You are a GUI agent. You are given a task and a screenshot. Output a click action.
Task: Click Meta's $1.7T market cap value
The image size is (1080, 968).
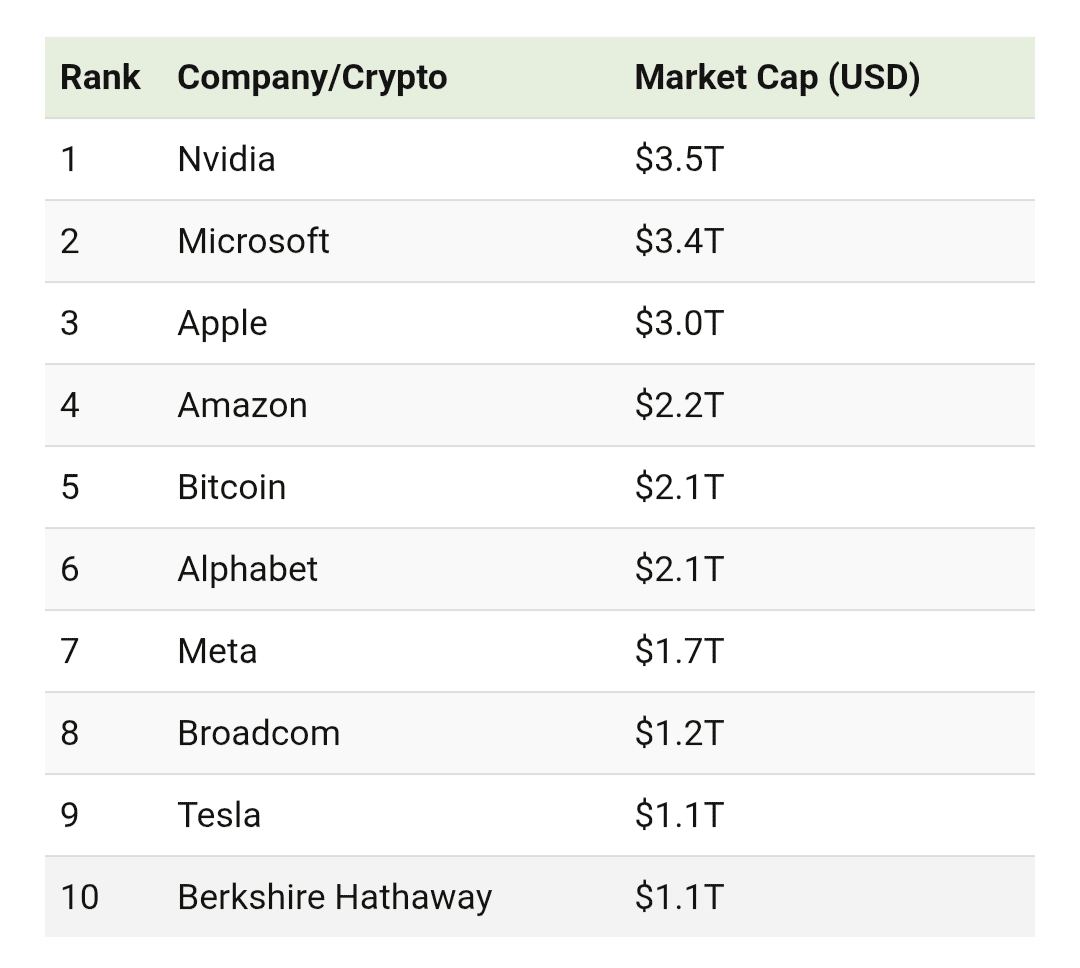click(678, 652)
